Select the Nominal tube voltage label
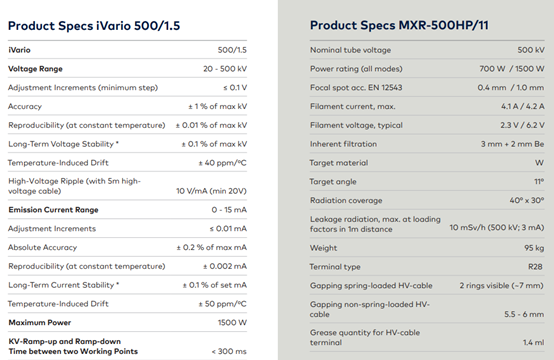Viewport: 554px width, 360px height. point(350,50)
